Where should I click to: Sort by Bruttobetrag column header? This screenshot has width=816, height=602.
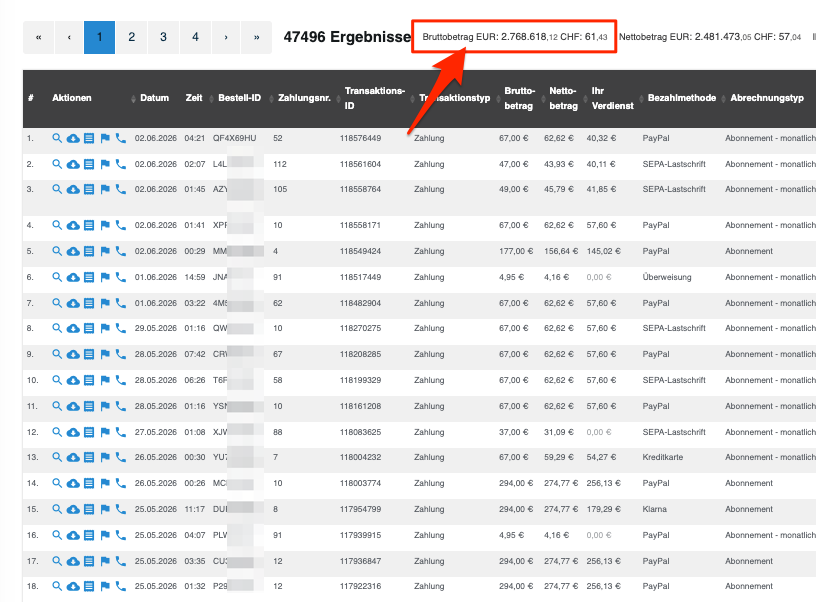(519, 98)
